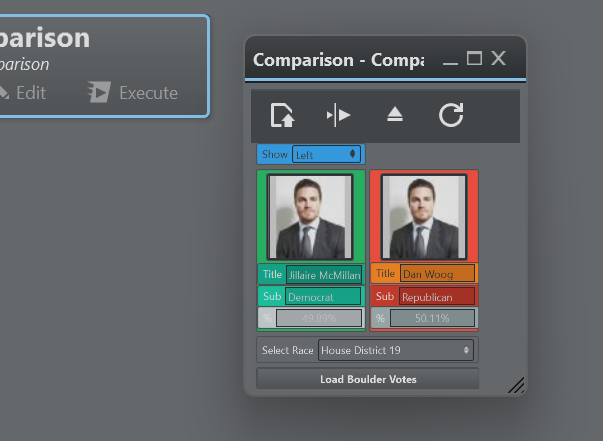Click the 50.11% percentage field
This screenshot has height=441, width=603.
432,318
